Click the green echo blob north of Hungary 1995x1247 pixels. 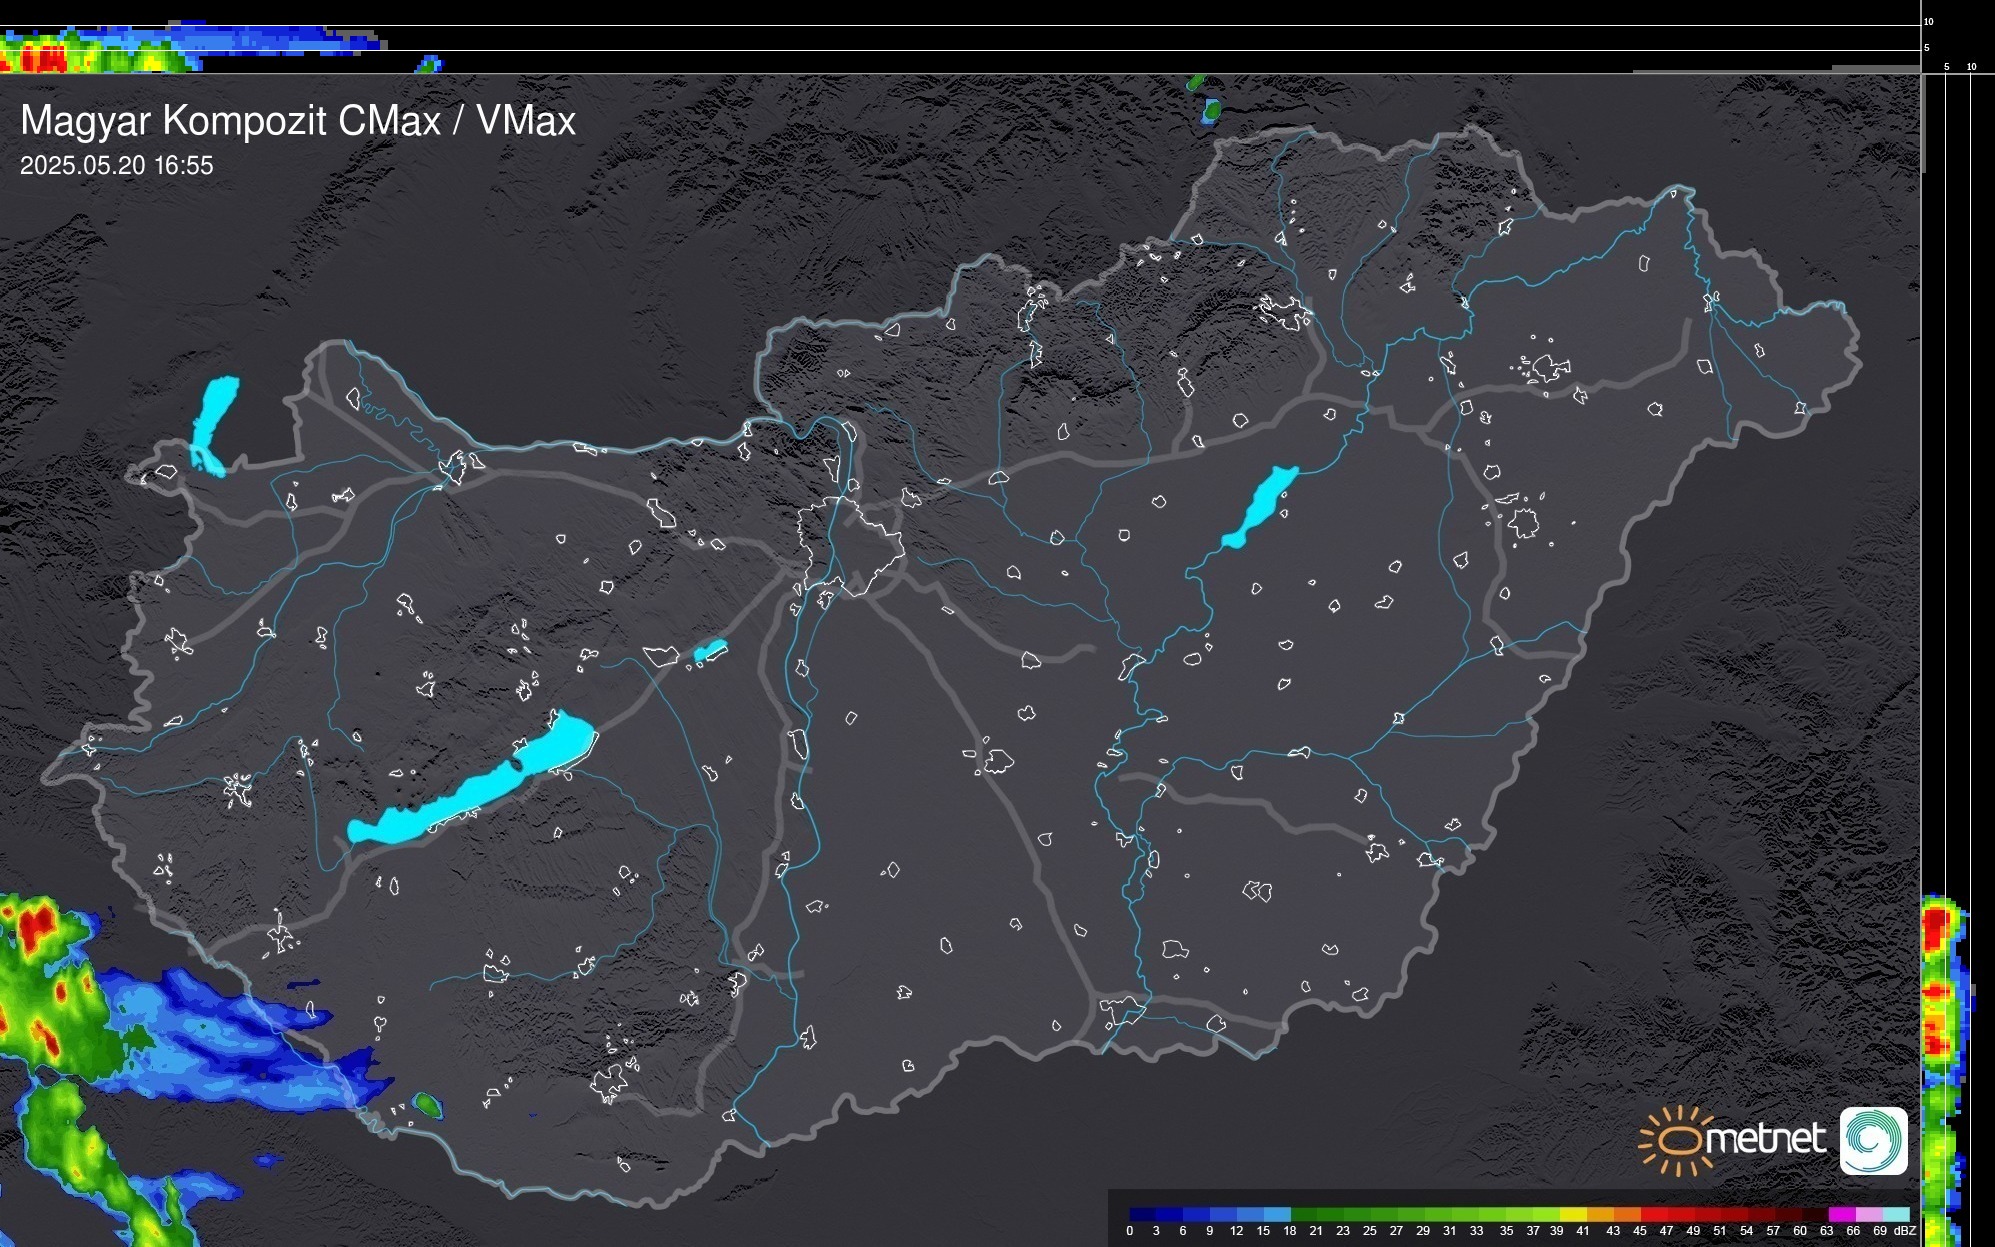pyautogui.click(x=1211, y=110)
